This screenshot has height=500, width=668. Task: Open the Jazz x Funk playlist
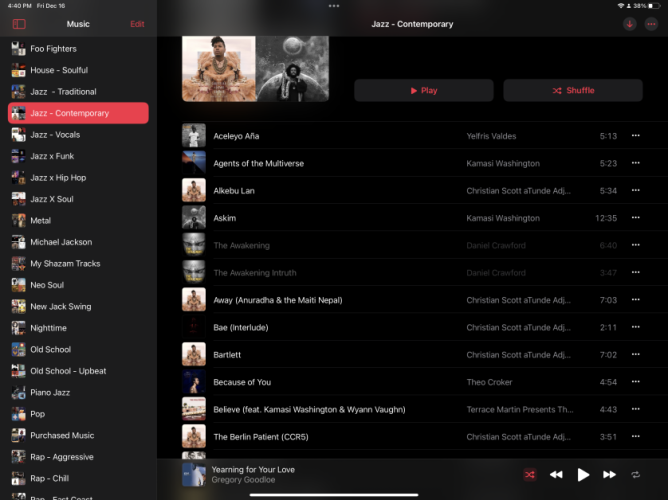[x=78, y=156]
